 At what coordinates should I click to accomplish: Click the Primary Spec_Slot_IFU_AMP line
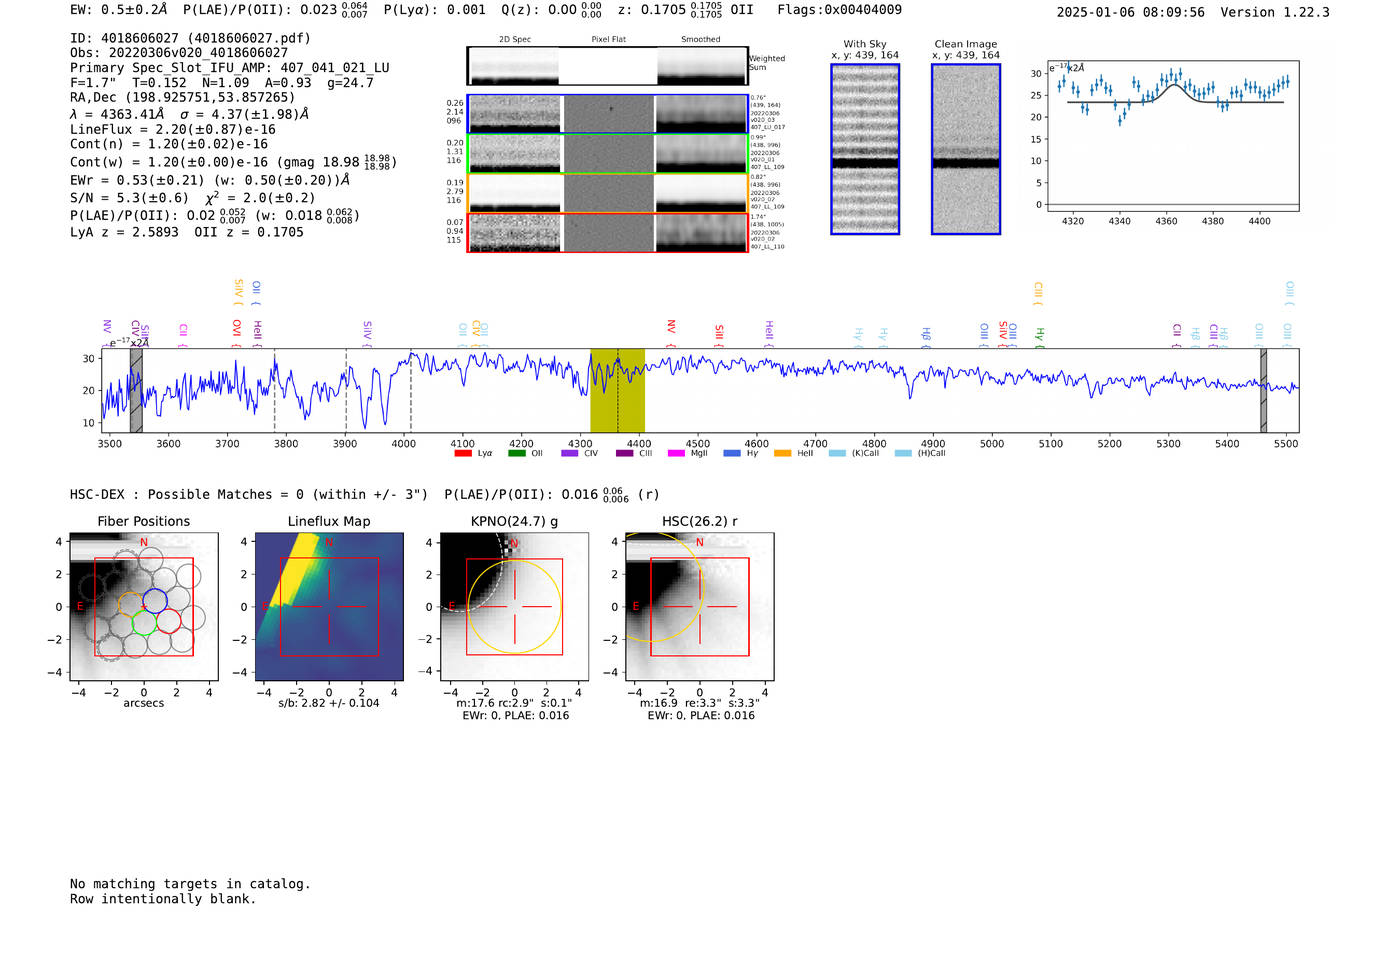(x=230, y=68)
